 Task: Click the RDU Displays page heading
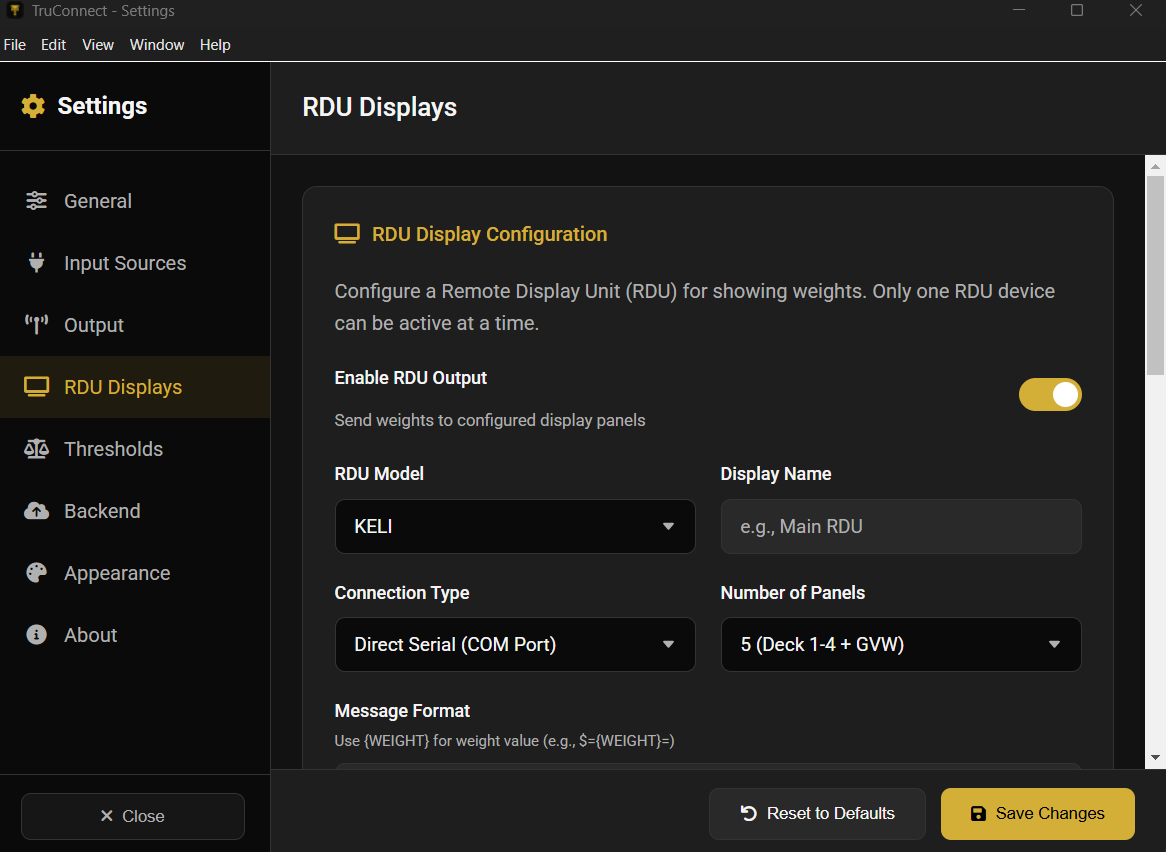379,107
